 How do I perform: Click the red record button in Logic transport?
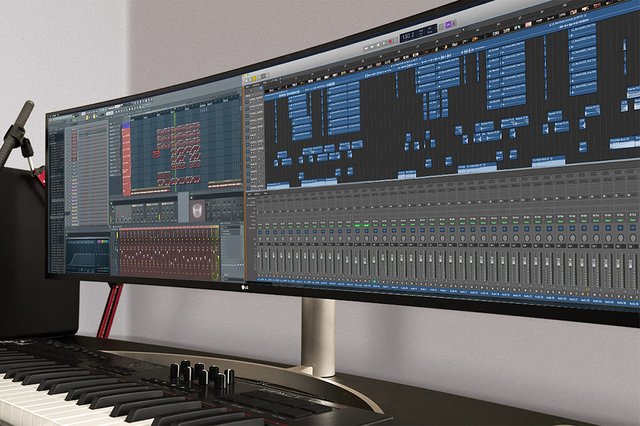[391, 42]
